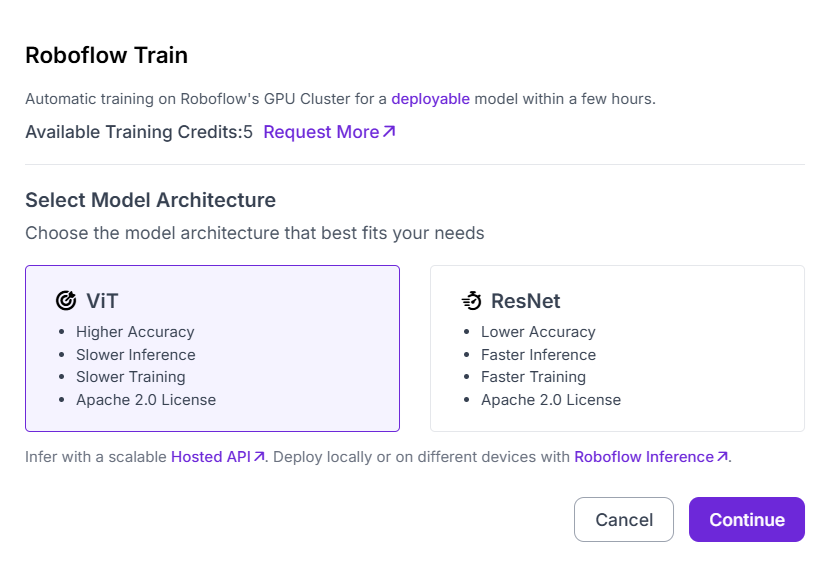Open the deployable link
832x566 pixels.
point(430,99)
